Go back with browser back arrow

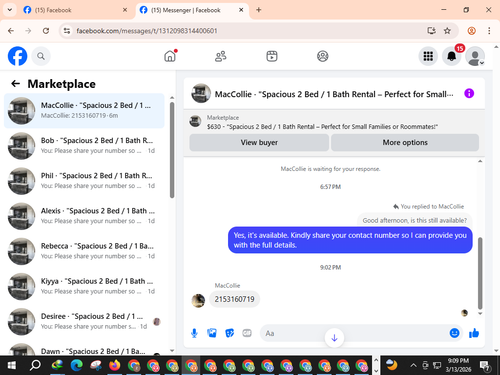tap(11, 31)
